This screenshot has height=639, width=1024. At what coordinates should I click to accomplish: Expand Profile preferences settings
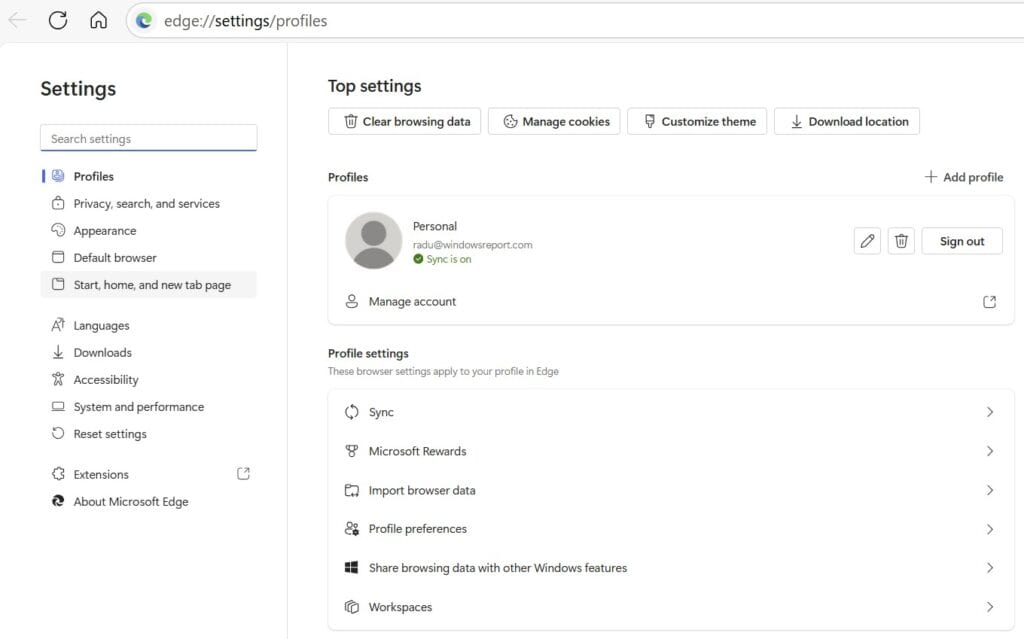tap(989, 529)
